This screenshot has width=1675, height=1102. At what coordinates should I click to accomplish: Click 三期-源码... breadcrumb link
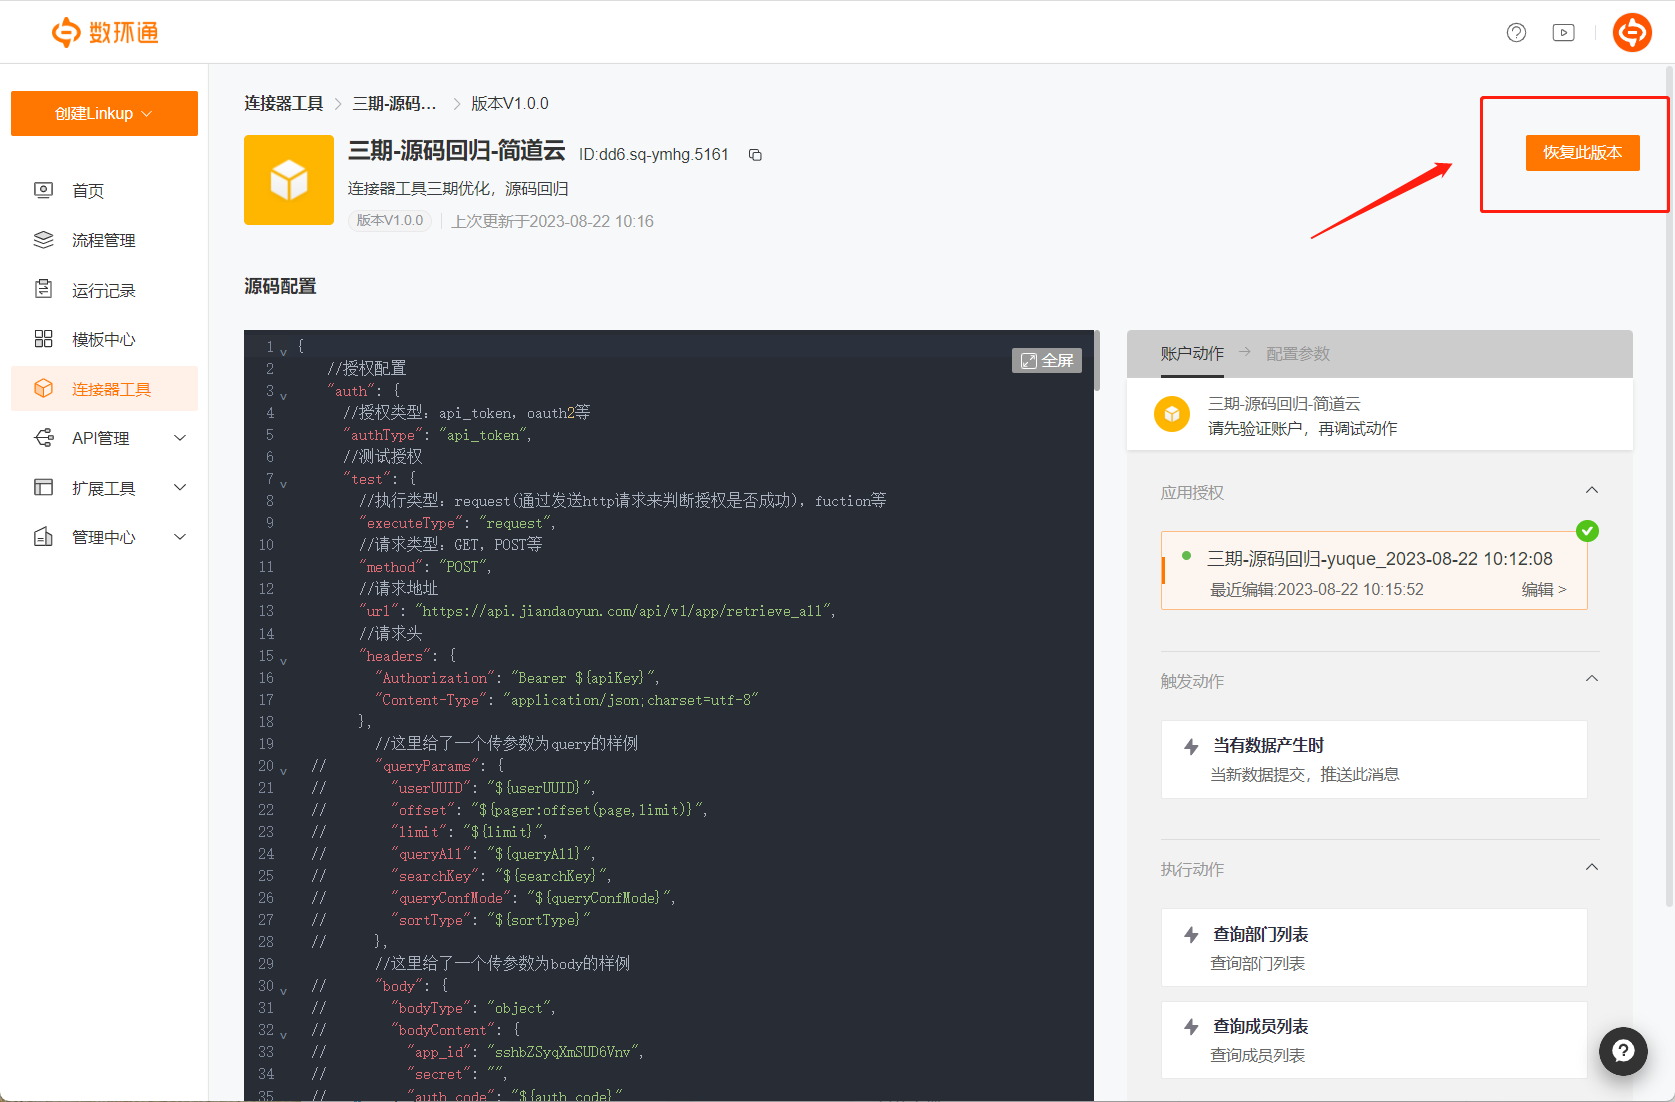click(394, 103)
